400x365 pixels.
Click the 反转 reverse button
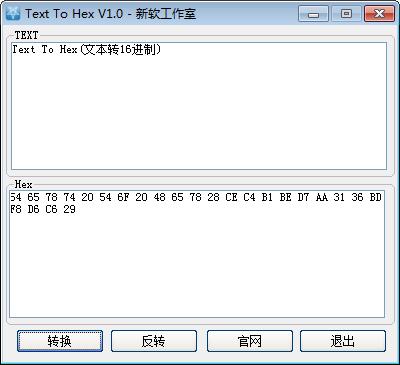[x=154, y=341]
